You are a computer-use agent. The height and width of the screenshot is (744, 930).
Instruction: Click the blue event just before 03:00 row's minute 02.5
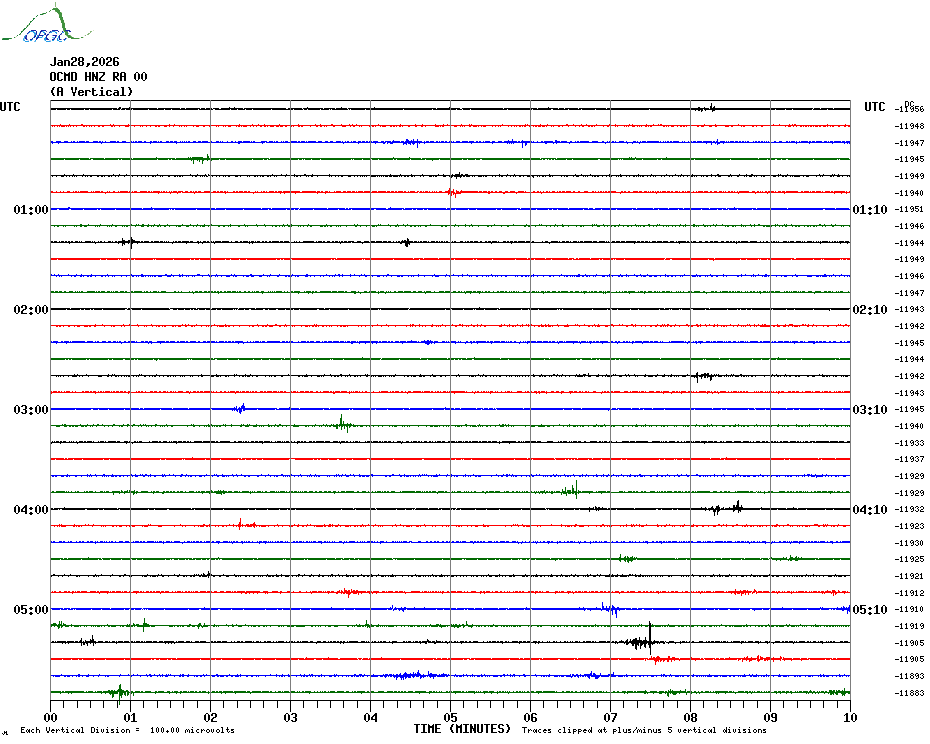coord(240,408)
